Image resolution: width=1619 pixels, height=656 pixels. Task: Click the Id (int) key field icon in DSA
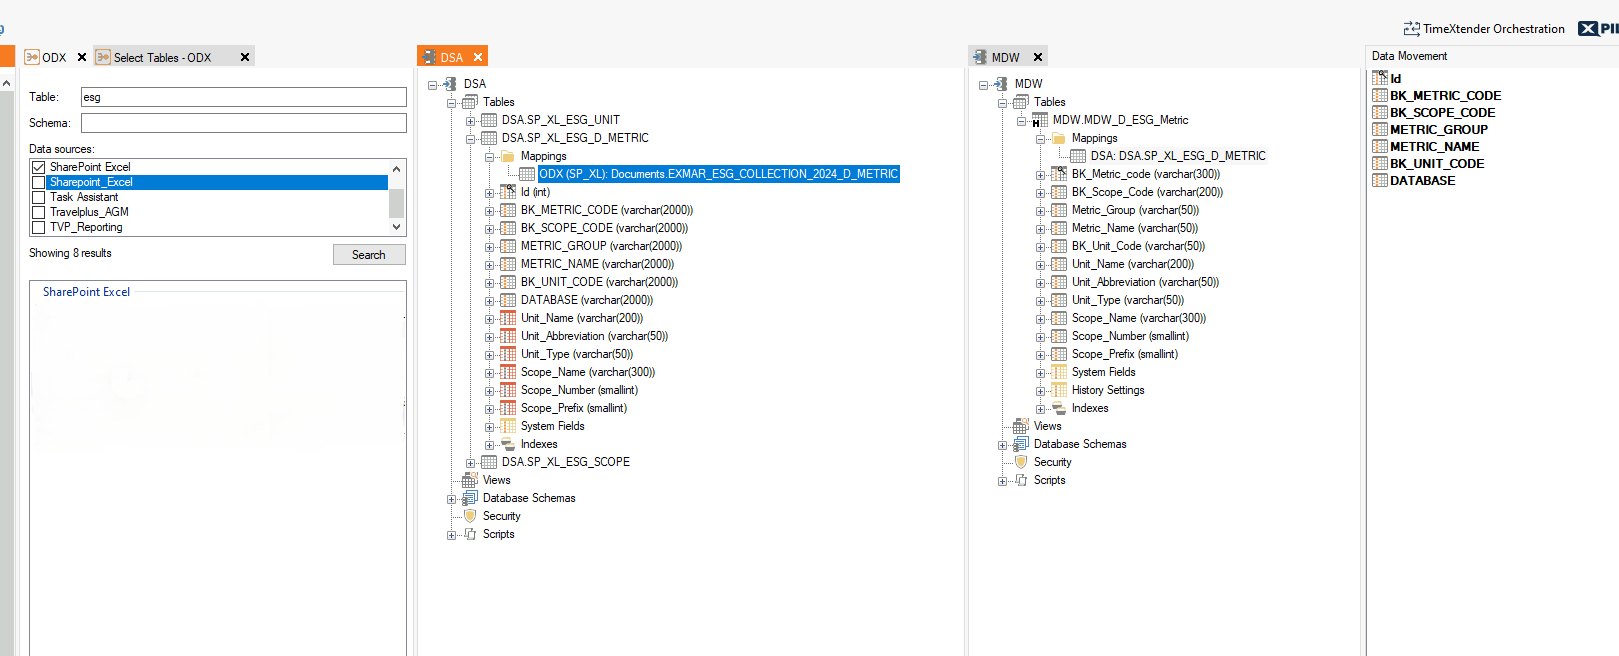click(508, 192)
